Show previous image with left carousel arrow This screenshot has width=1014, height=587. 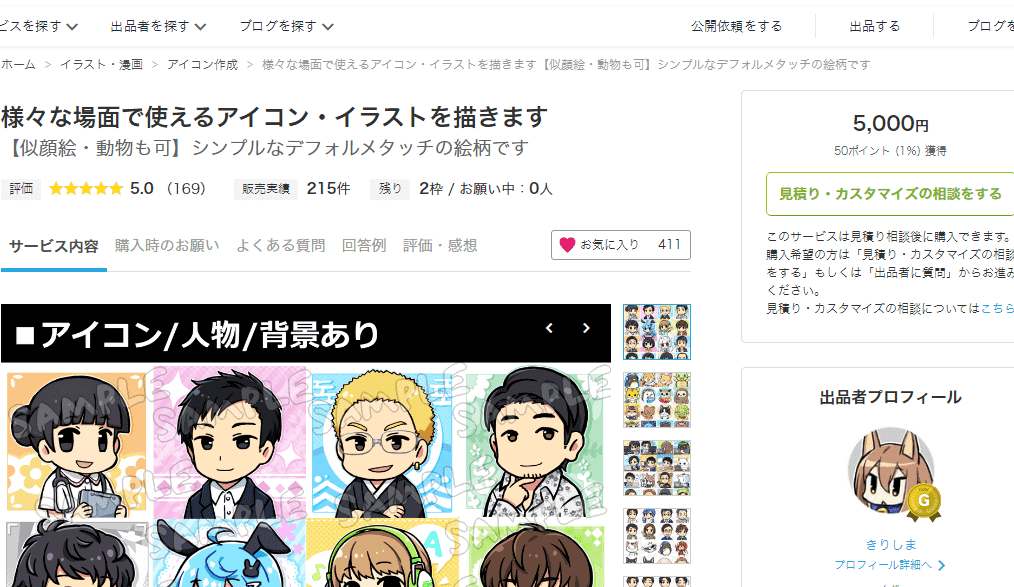pyautogui.click(x=549, y=328)
